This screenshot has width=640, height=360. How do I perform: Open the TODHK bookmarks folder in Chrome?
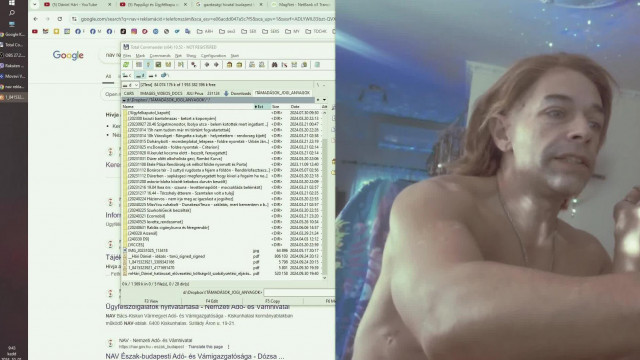[317, 31]
